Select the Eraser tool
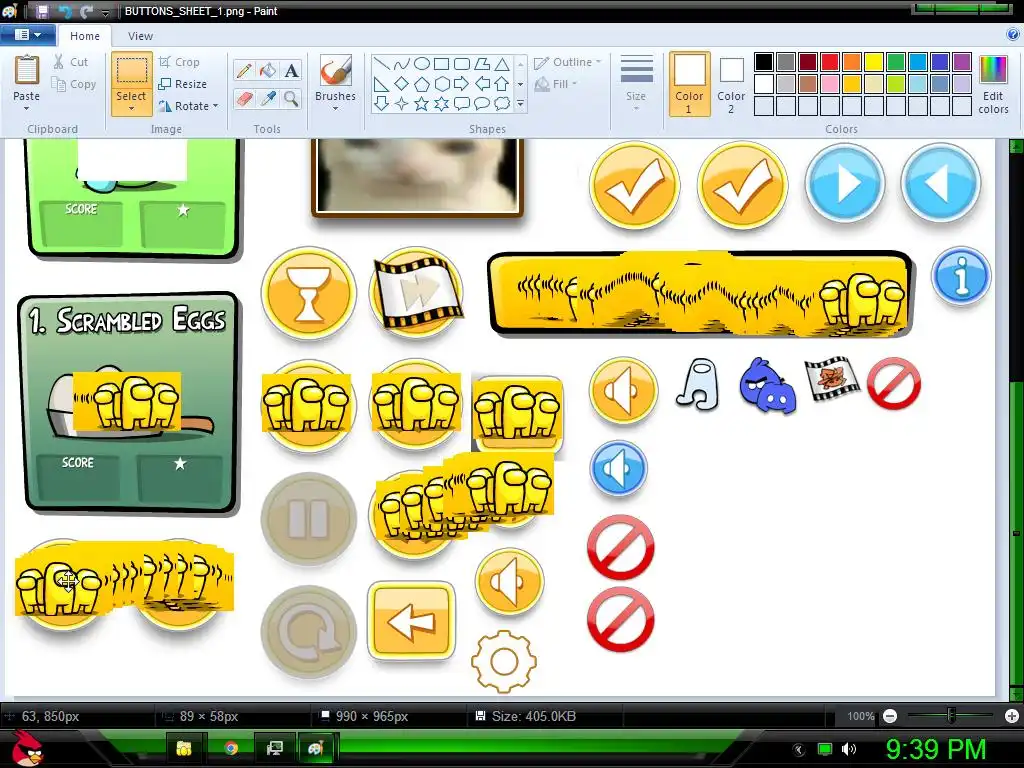Screen dimensions: 1024x768 coord(244,99)
